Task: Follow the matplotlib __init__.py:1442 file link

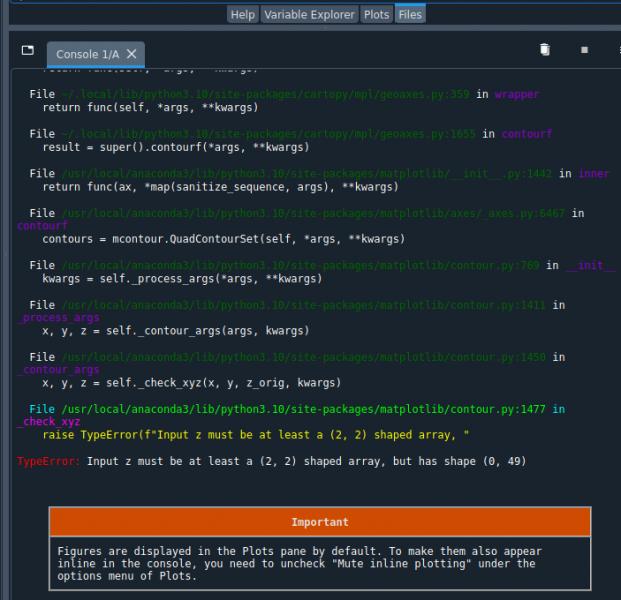Action: [x=305, y=173]
